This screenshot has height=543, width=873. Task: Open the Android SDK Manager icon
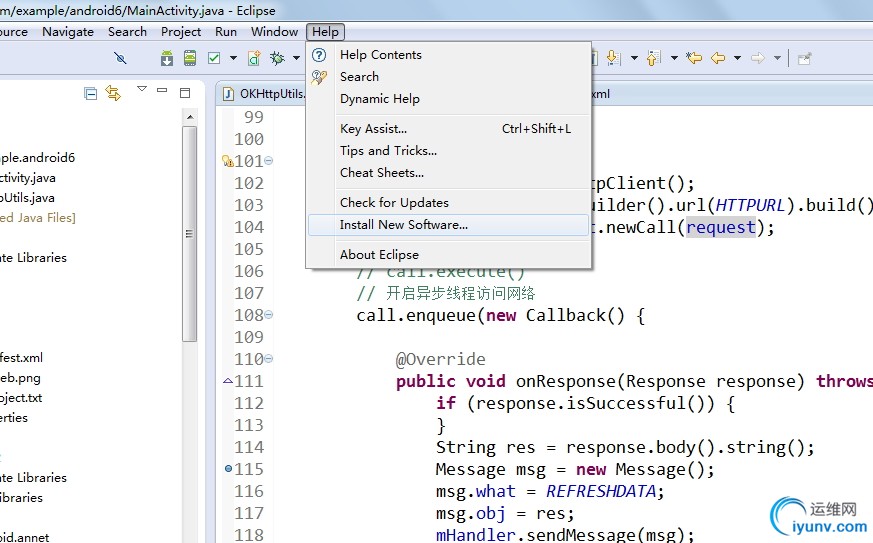(x=167, y=58)
